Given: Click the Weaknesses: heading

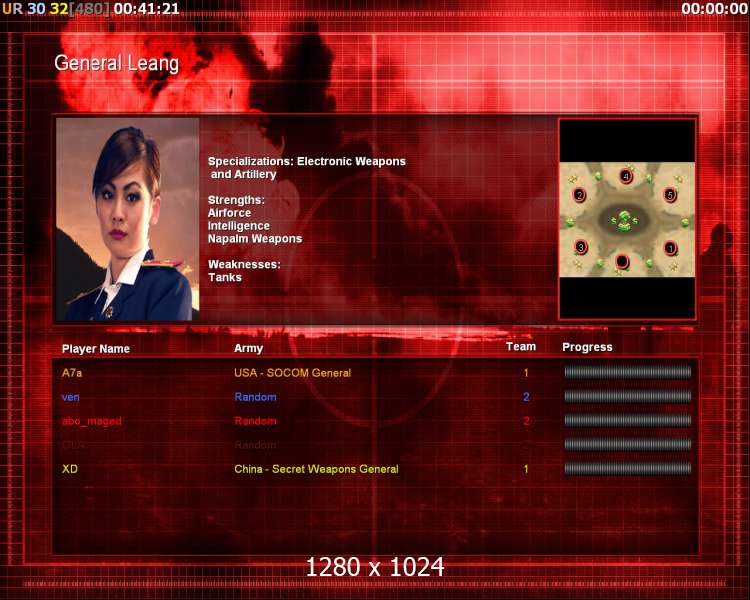Looking at the screenshot, I should pos(244,264).
